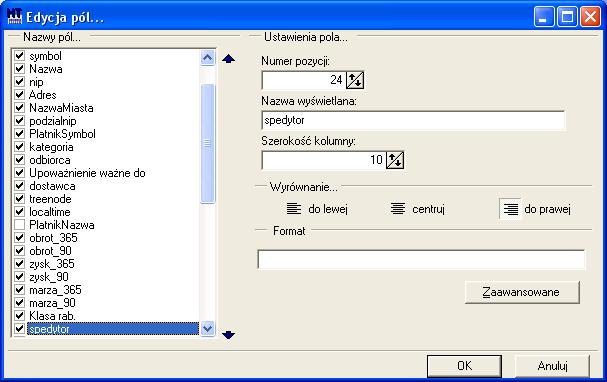Move selected field up with arrow icon
Image resolution: width=607 pixels, height=382 pixels.
point(228,59)
